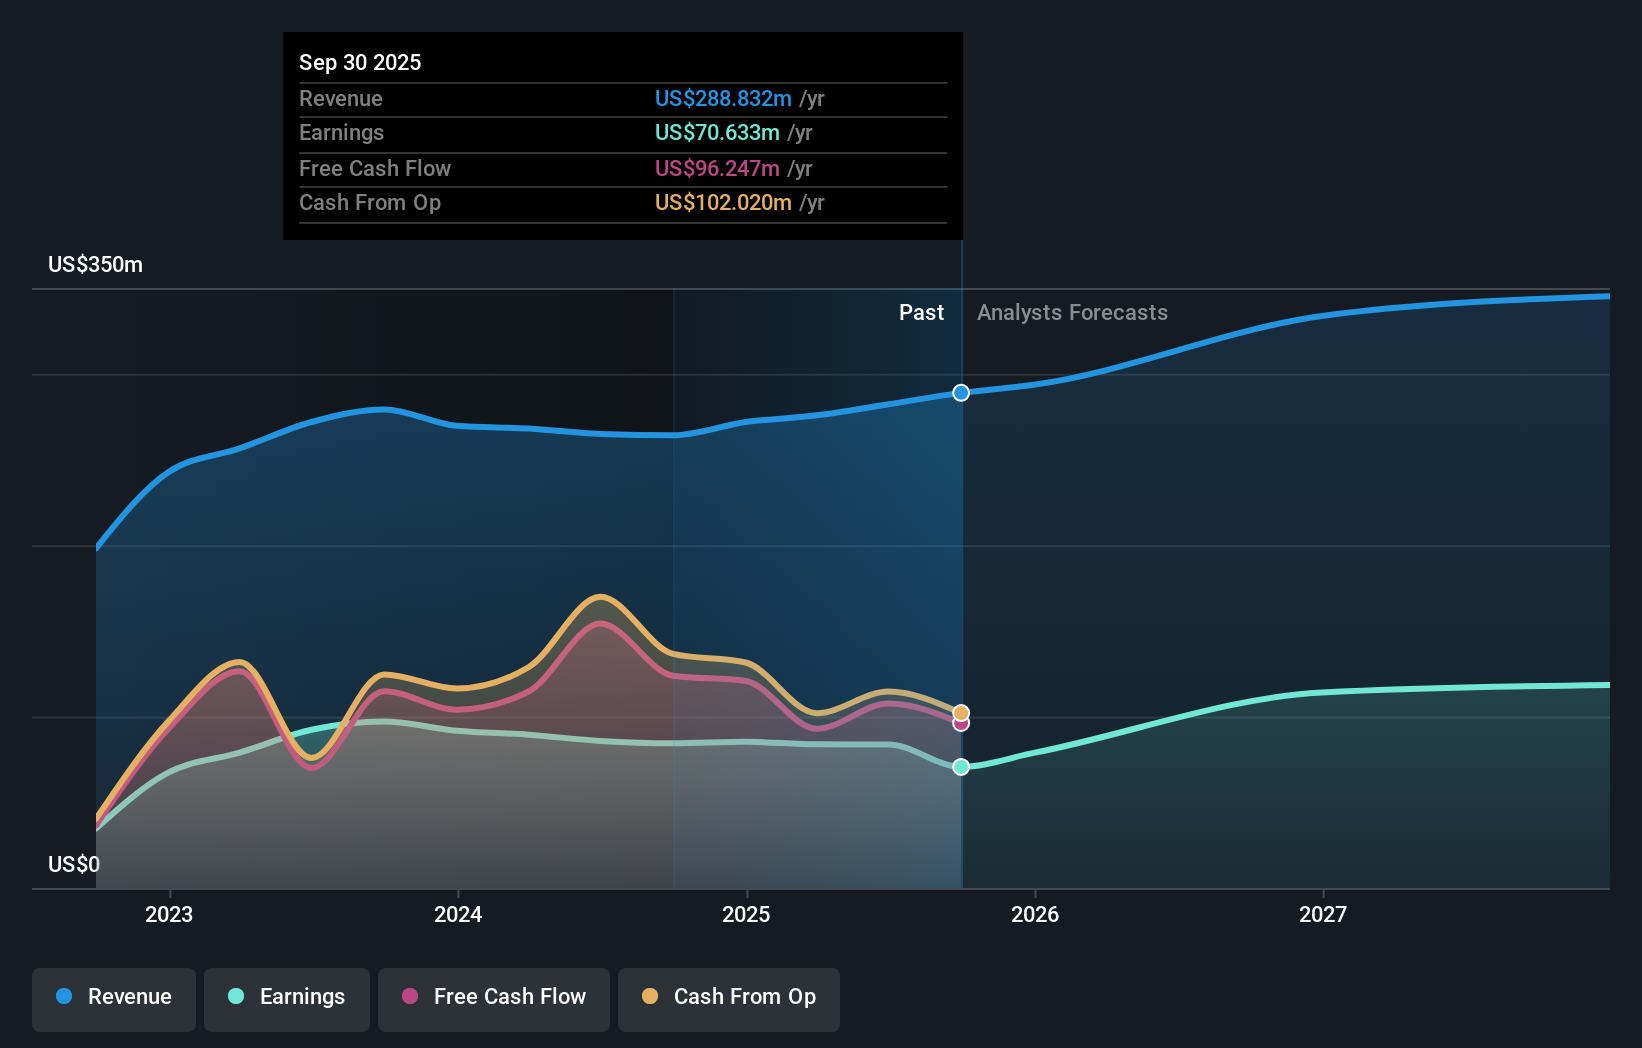
Task: Open the Sep 30 2025 tooltip date selector
Action: coord(360,62)
